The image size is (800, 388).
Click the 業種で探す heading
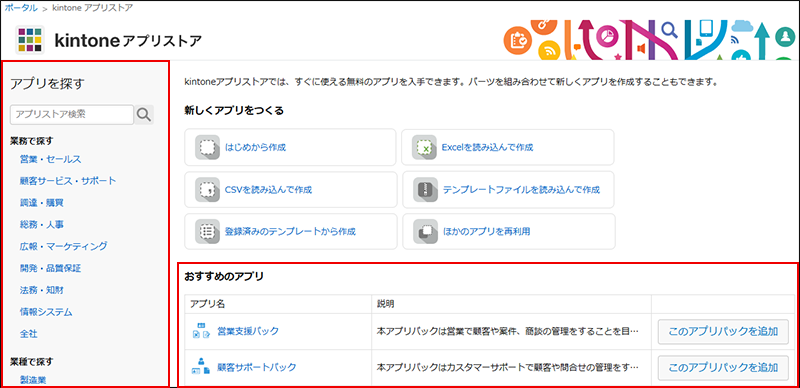pyautogui.click(x=32, y=361)
